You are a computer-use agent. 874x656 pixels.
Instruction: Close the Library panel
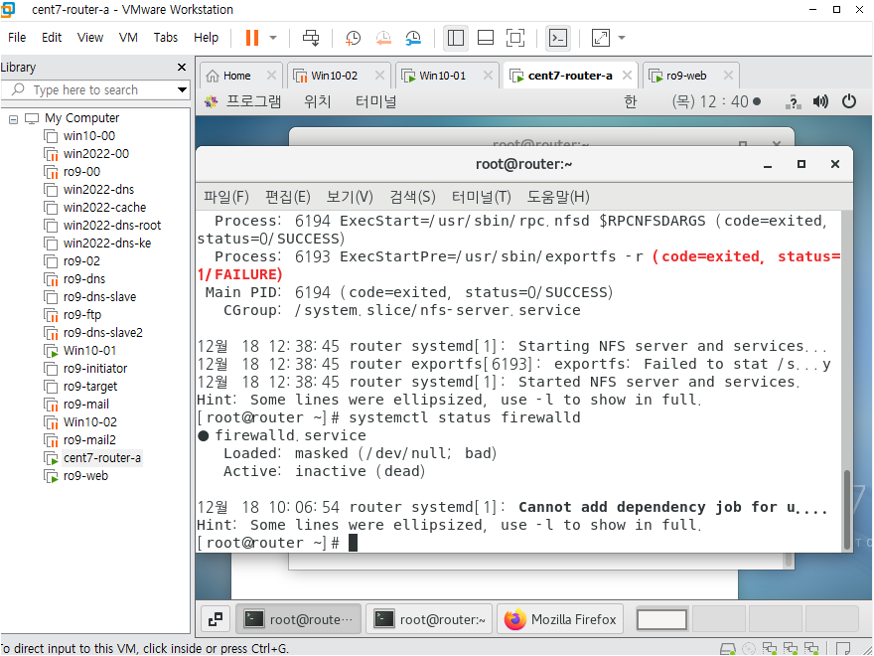[181, 67]
